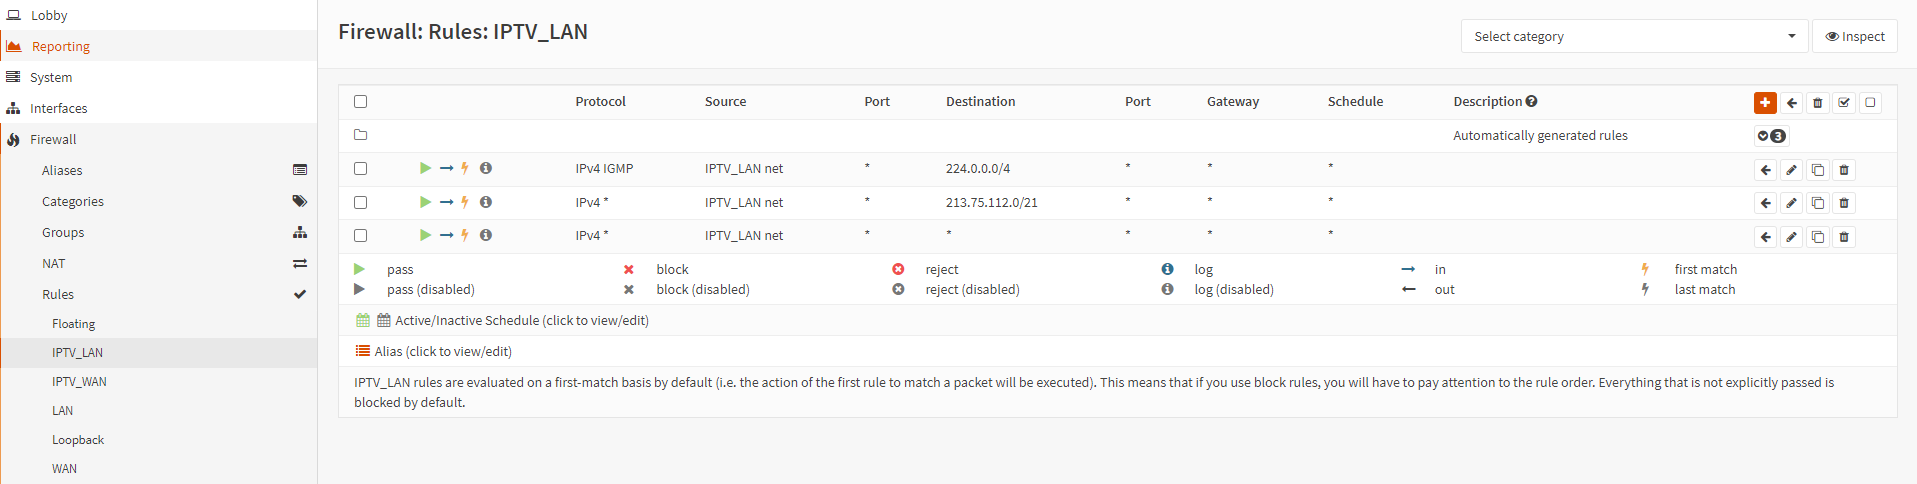The image size is (1917, 484).
Task: Tick the checkbox for IPv4 IGMP rule
Action: coord(361,168)
